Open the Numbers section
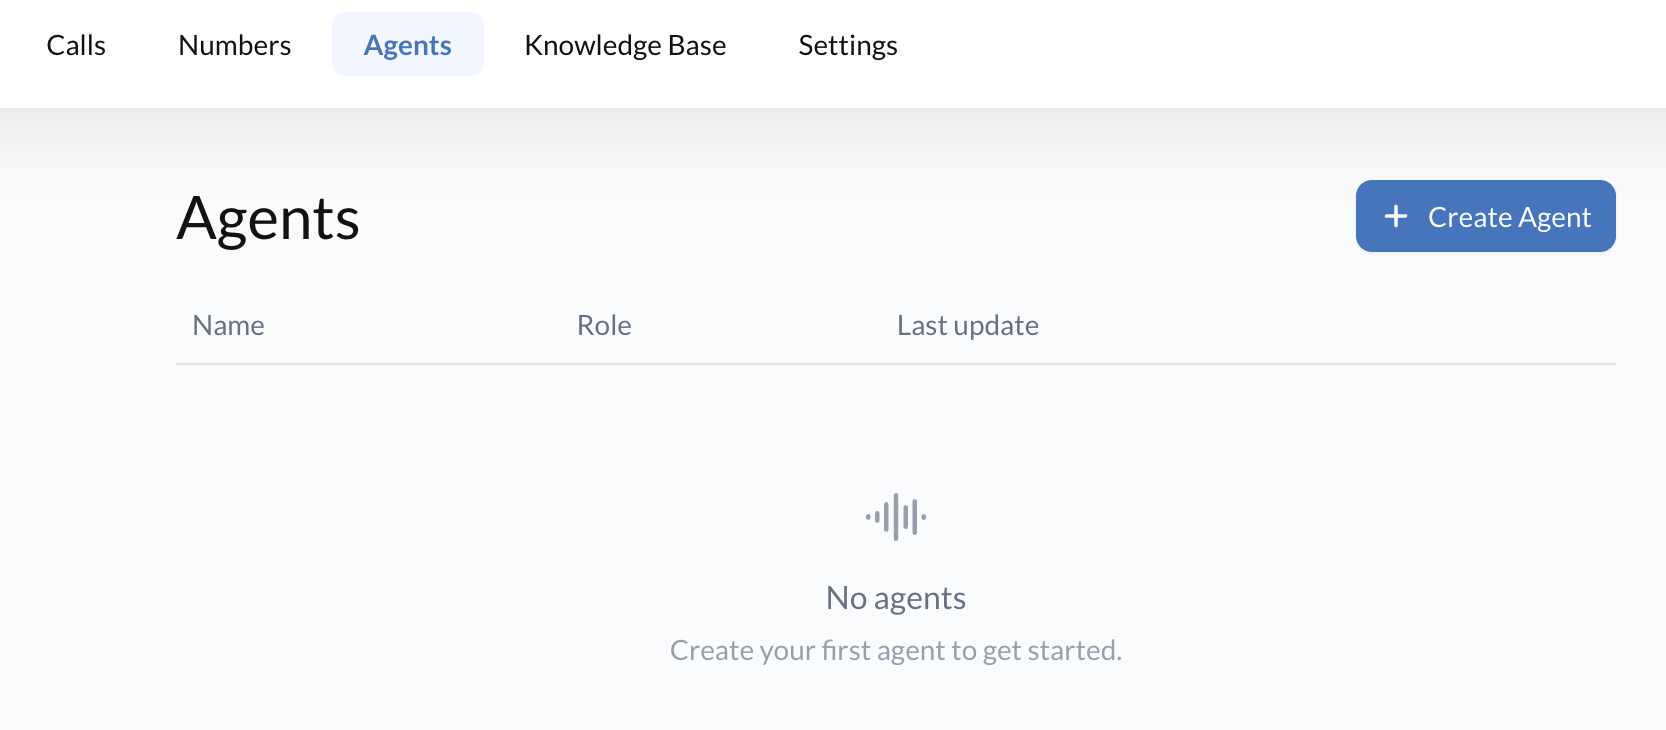The width and height of the screenshot is (1666, 730). (234, 44)
